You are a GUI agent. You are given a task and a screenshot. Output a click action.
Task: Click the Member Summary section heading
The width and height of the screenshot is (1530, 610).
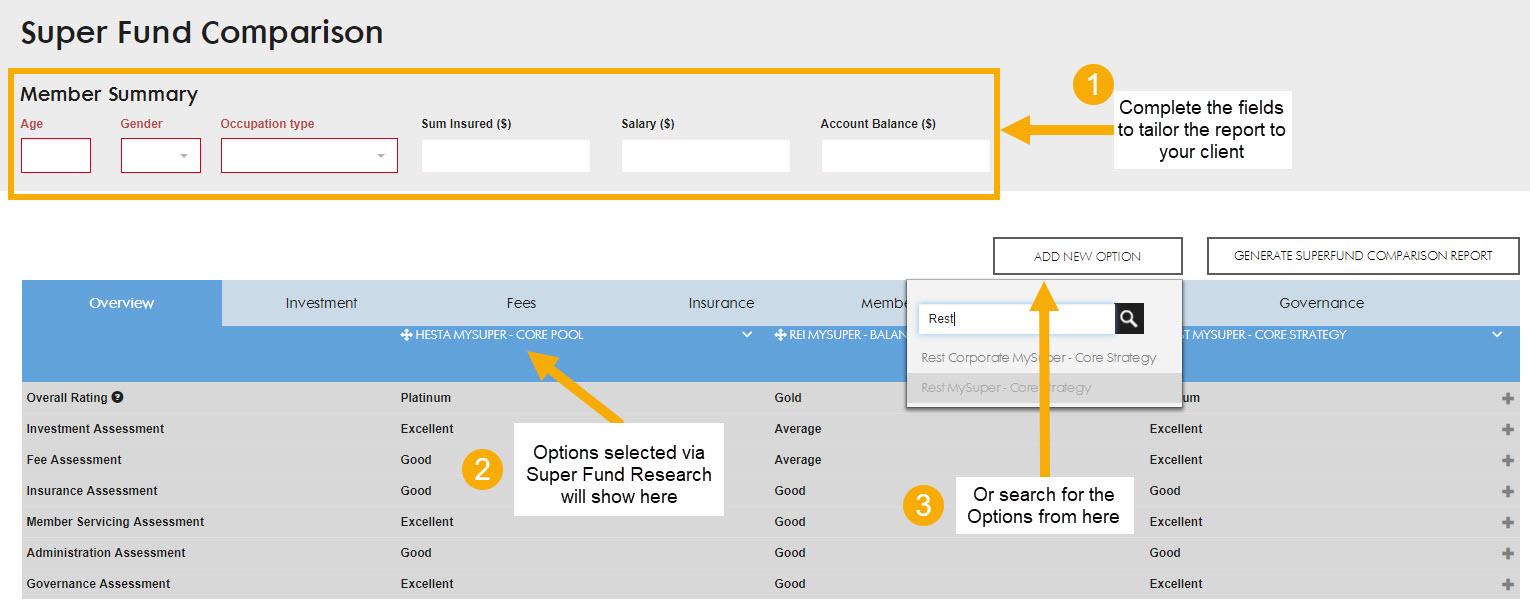pos(109,94)
